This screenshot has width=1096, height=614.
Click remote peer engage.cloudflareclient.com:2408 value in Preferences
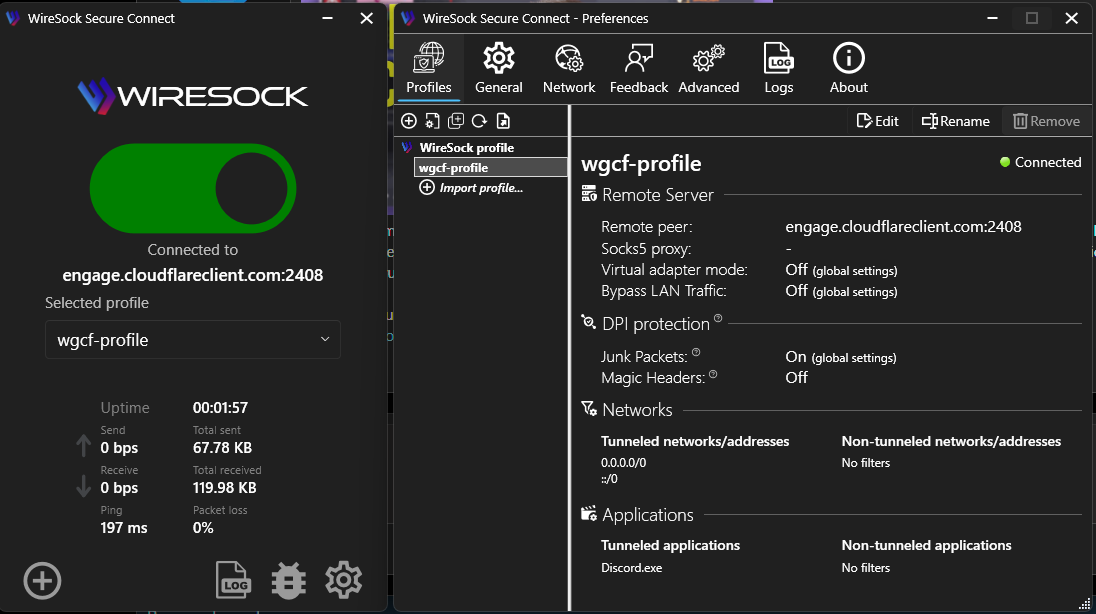pyautogui.click(x=903, y=227)
